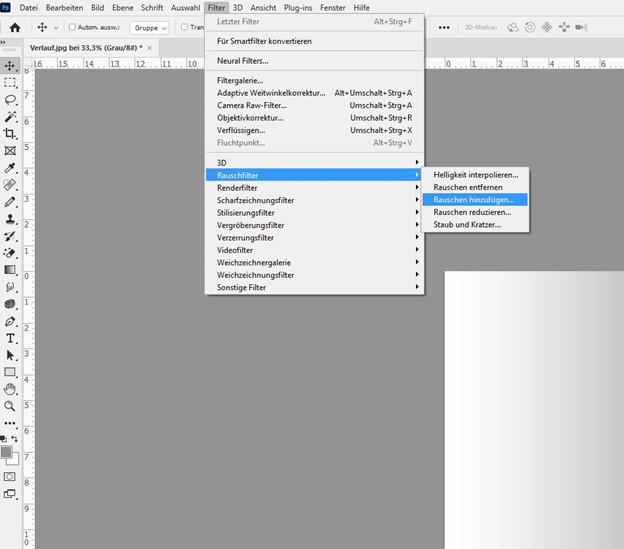The height and width of the screenshot is (549, 624).
Task: Open the Move tool preset dropdown arrow
Action: [56, 28]
